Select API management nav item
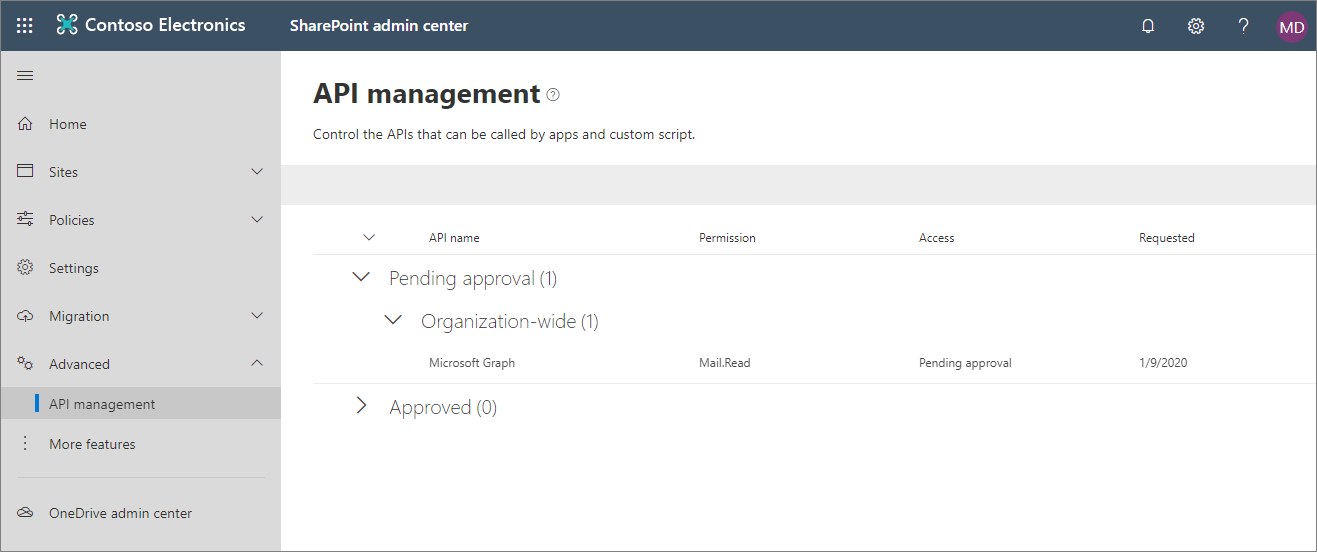1317x552 pixels. coord(140,404)
